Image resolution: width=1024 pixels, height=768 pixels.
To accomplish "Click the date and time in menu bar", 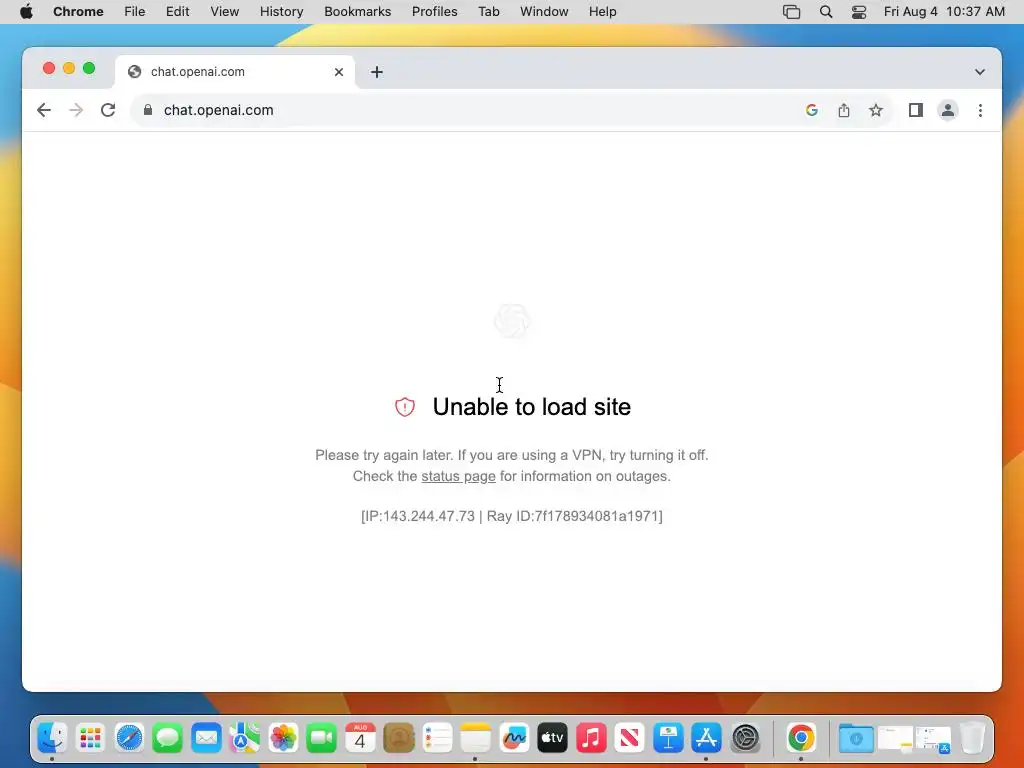I will [x=944, y=12].
